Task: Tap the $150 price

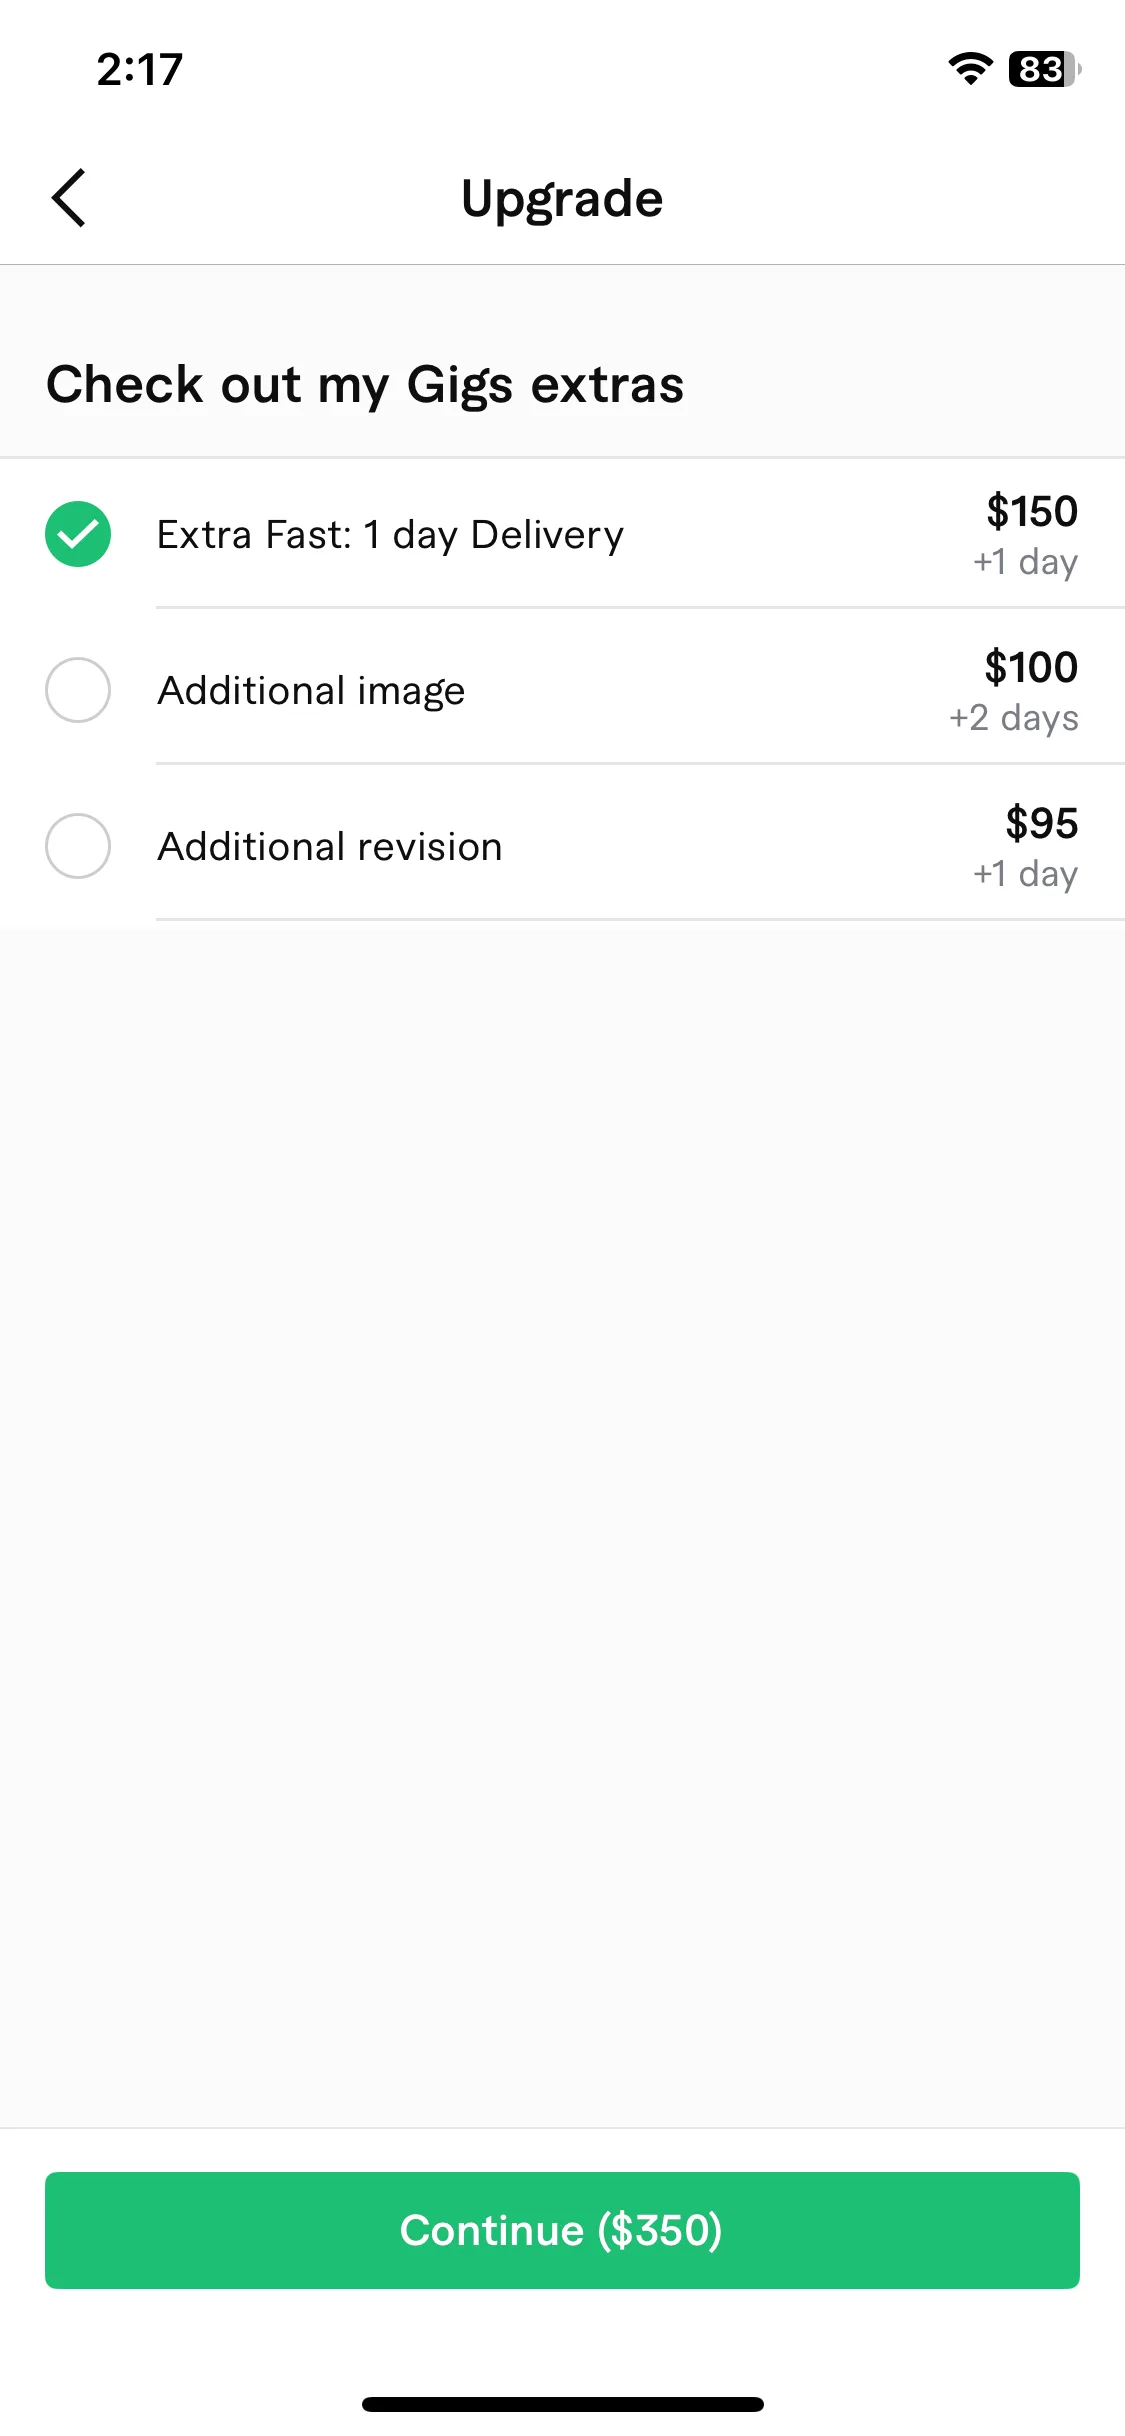Action: coord(1032,511)
